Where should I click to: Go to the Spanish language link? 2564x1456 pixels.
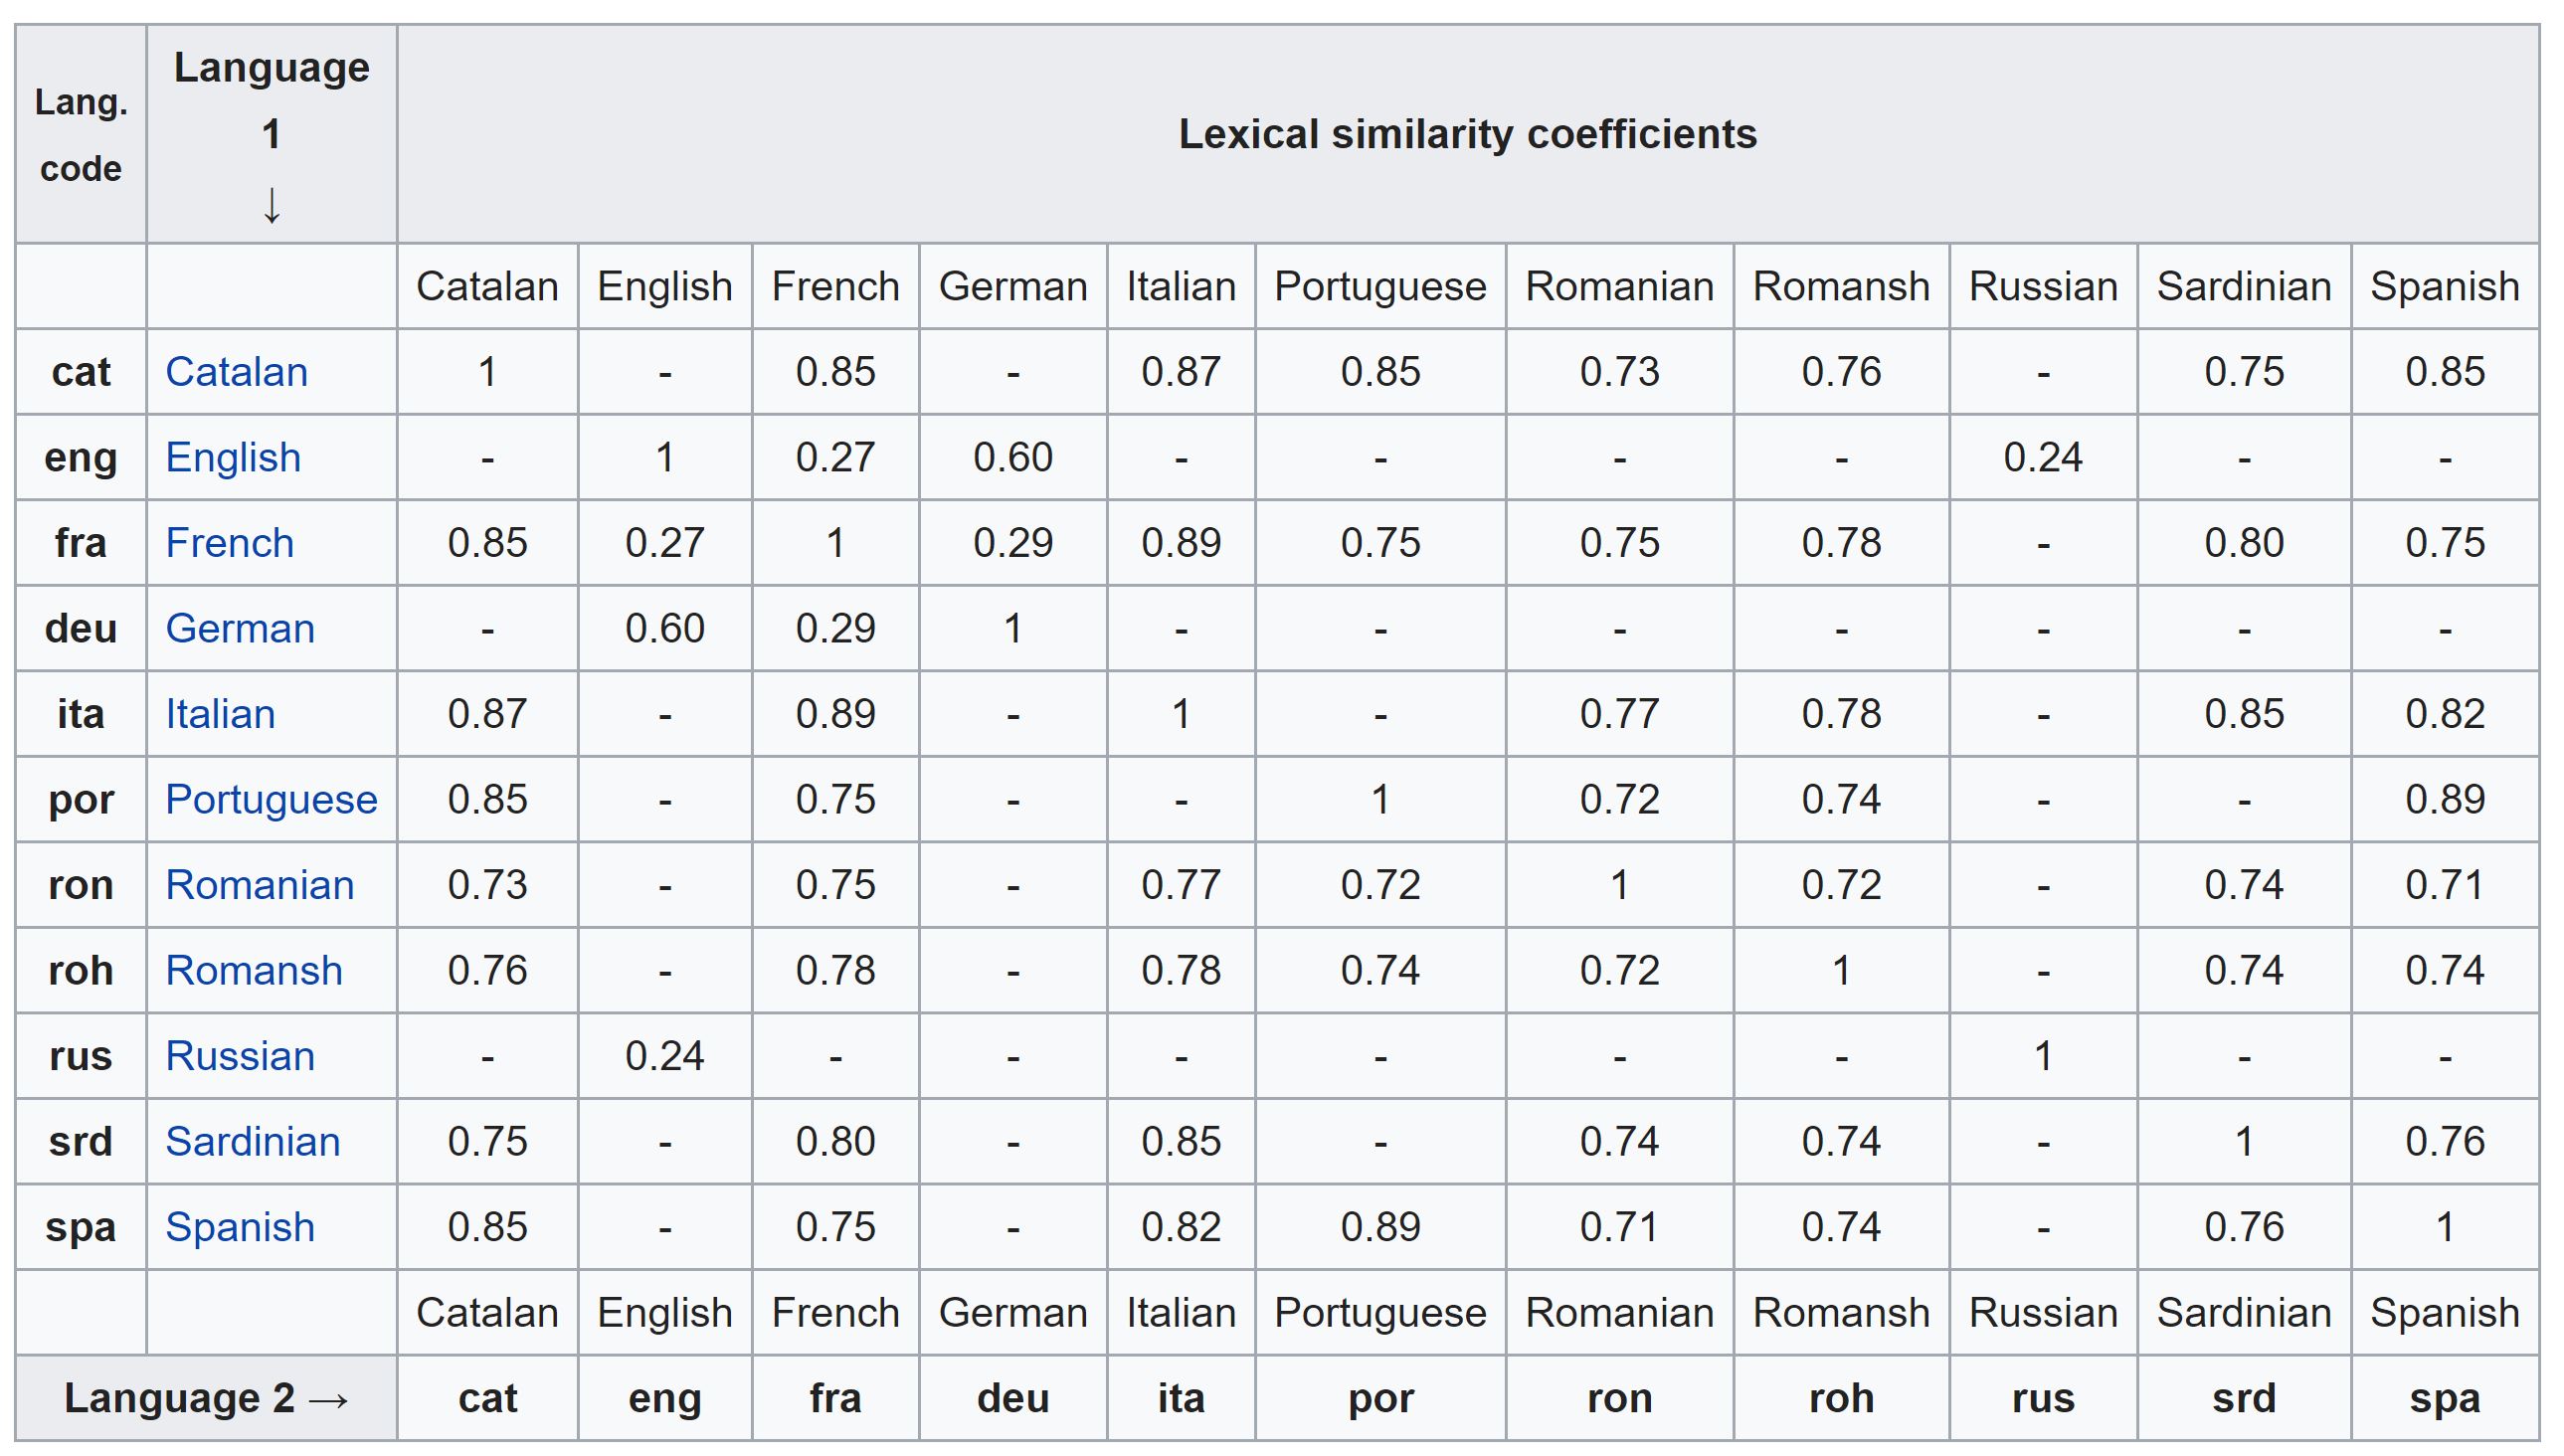[x=240, y=1227]
